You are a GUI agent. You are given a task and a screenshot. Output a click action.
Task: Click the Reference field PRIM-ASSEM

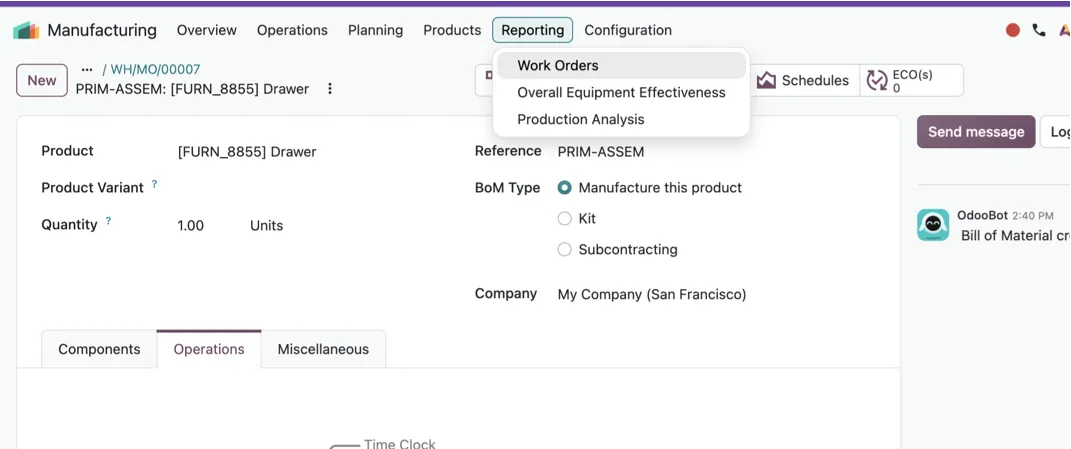pos(601,152)
